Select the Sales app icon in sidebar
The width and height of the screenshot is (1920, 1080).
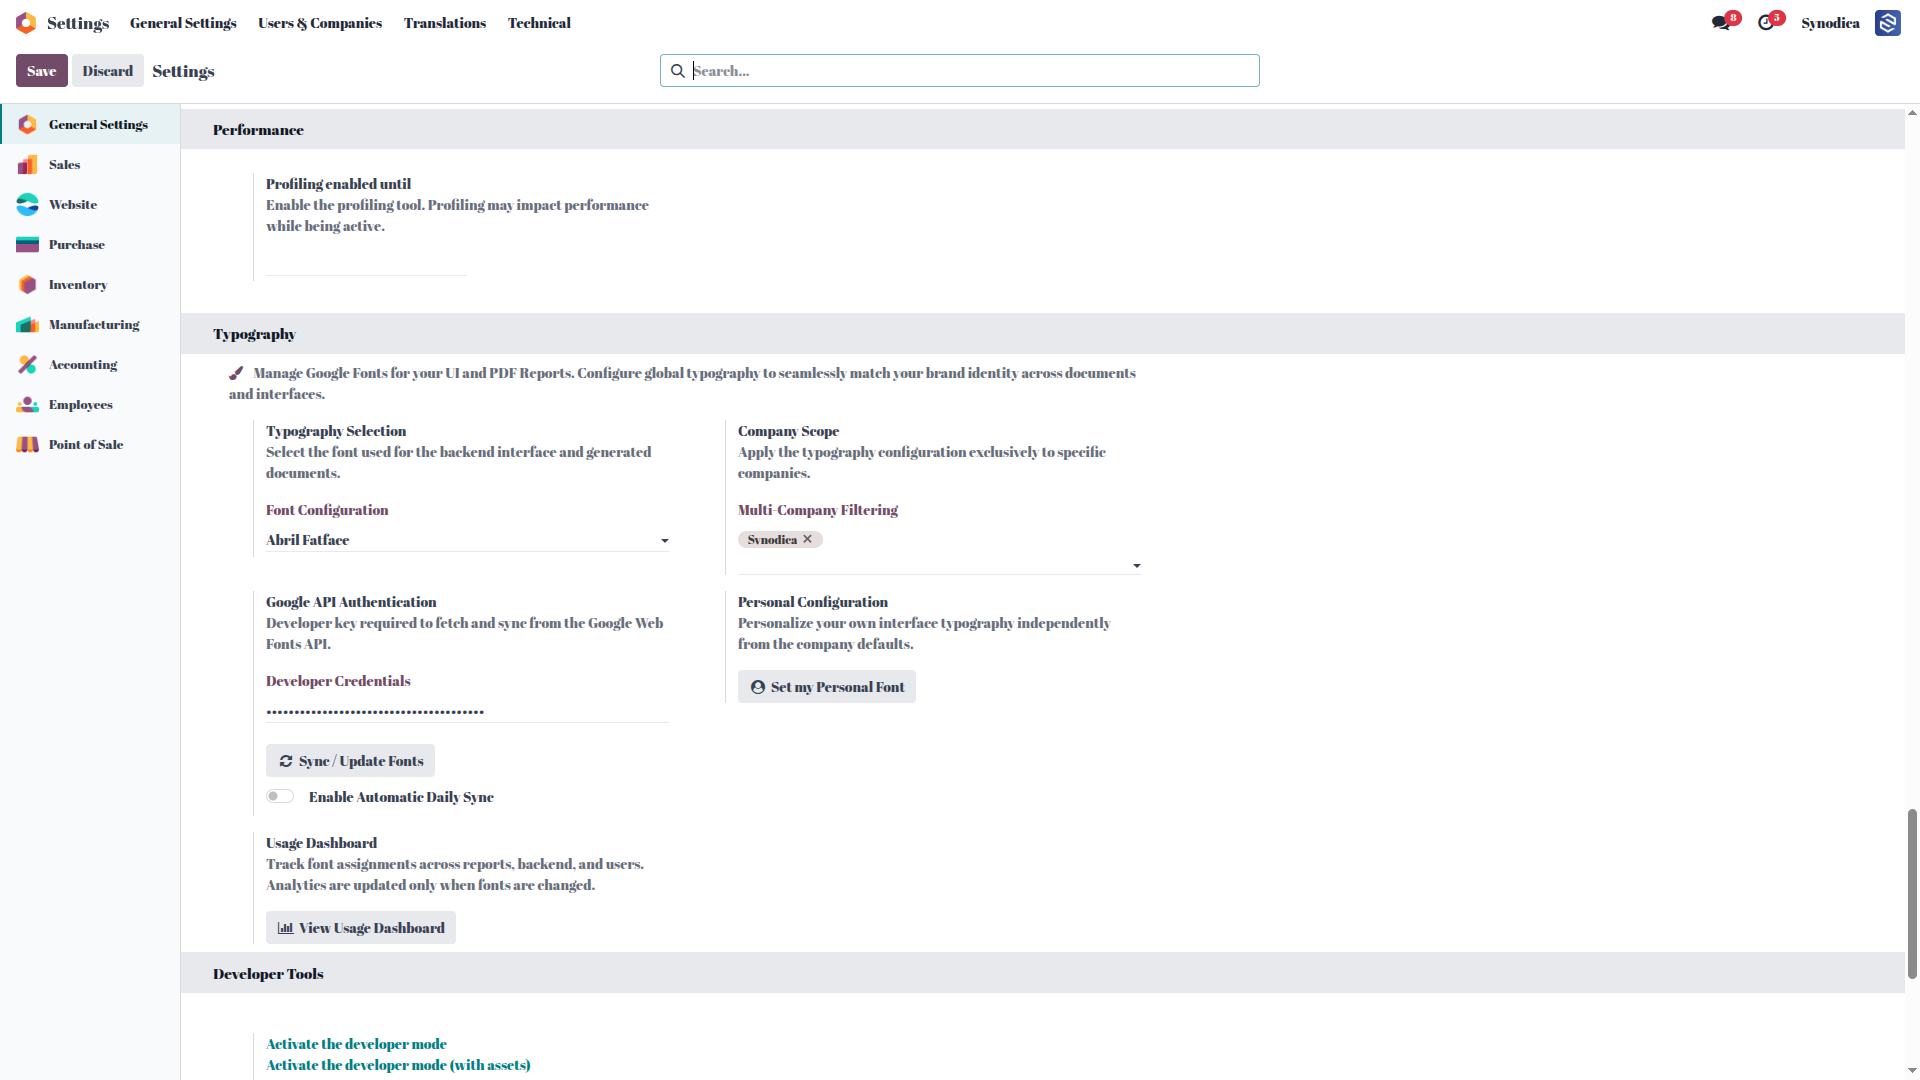(28, 164)
